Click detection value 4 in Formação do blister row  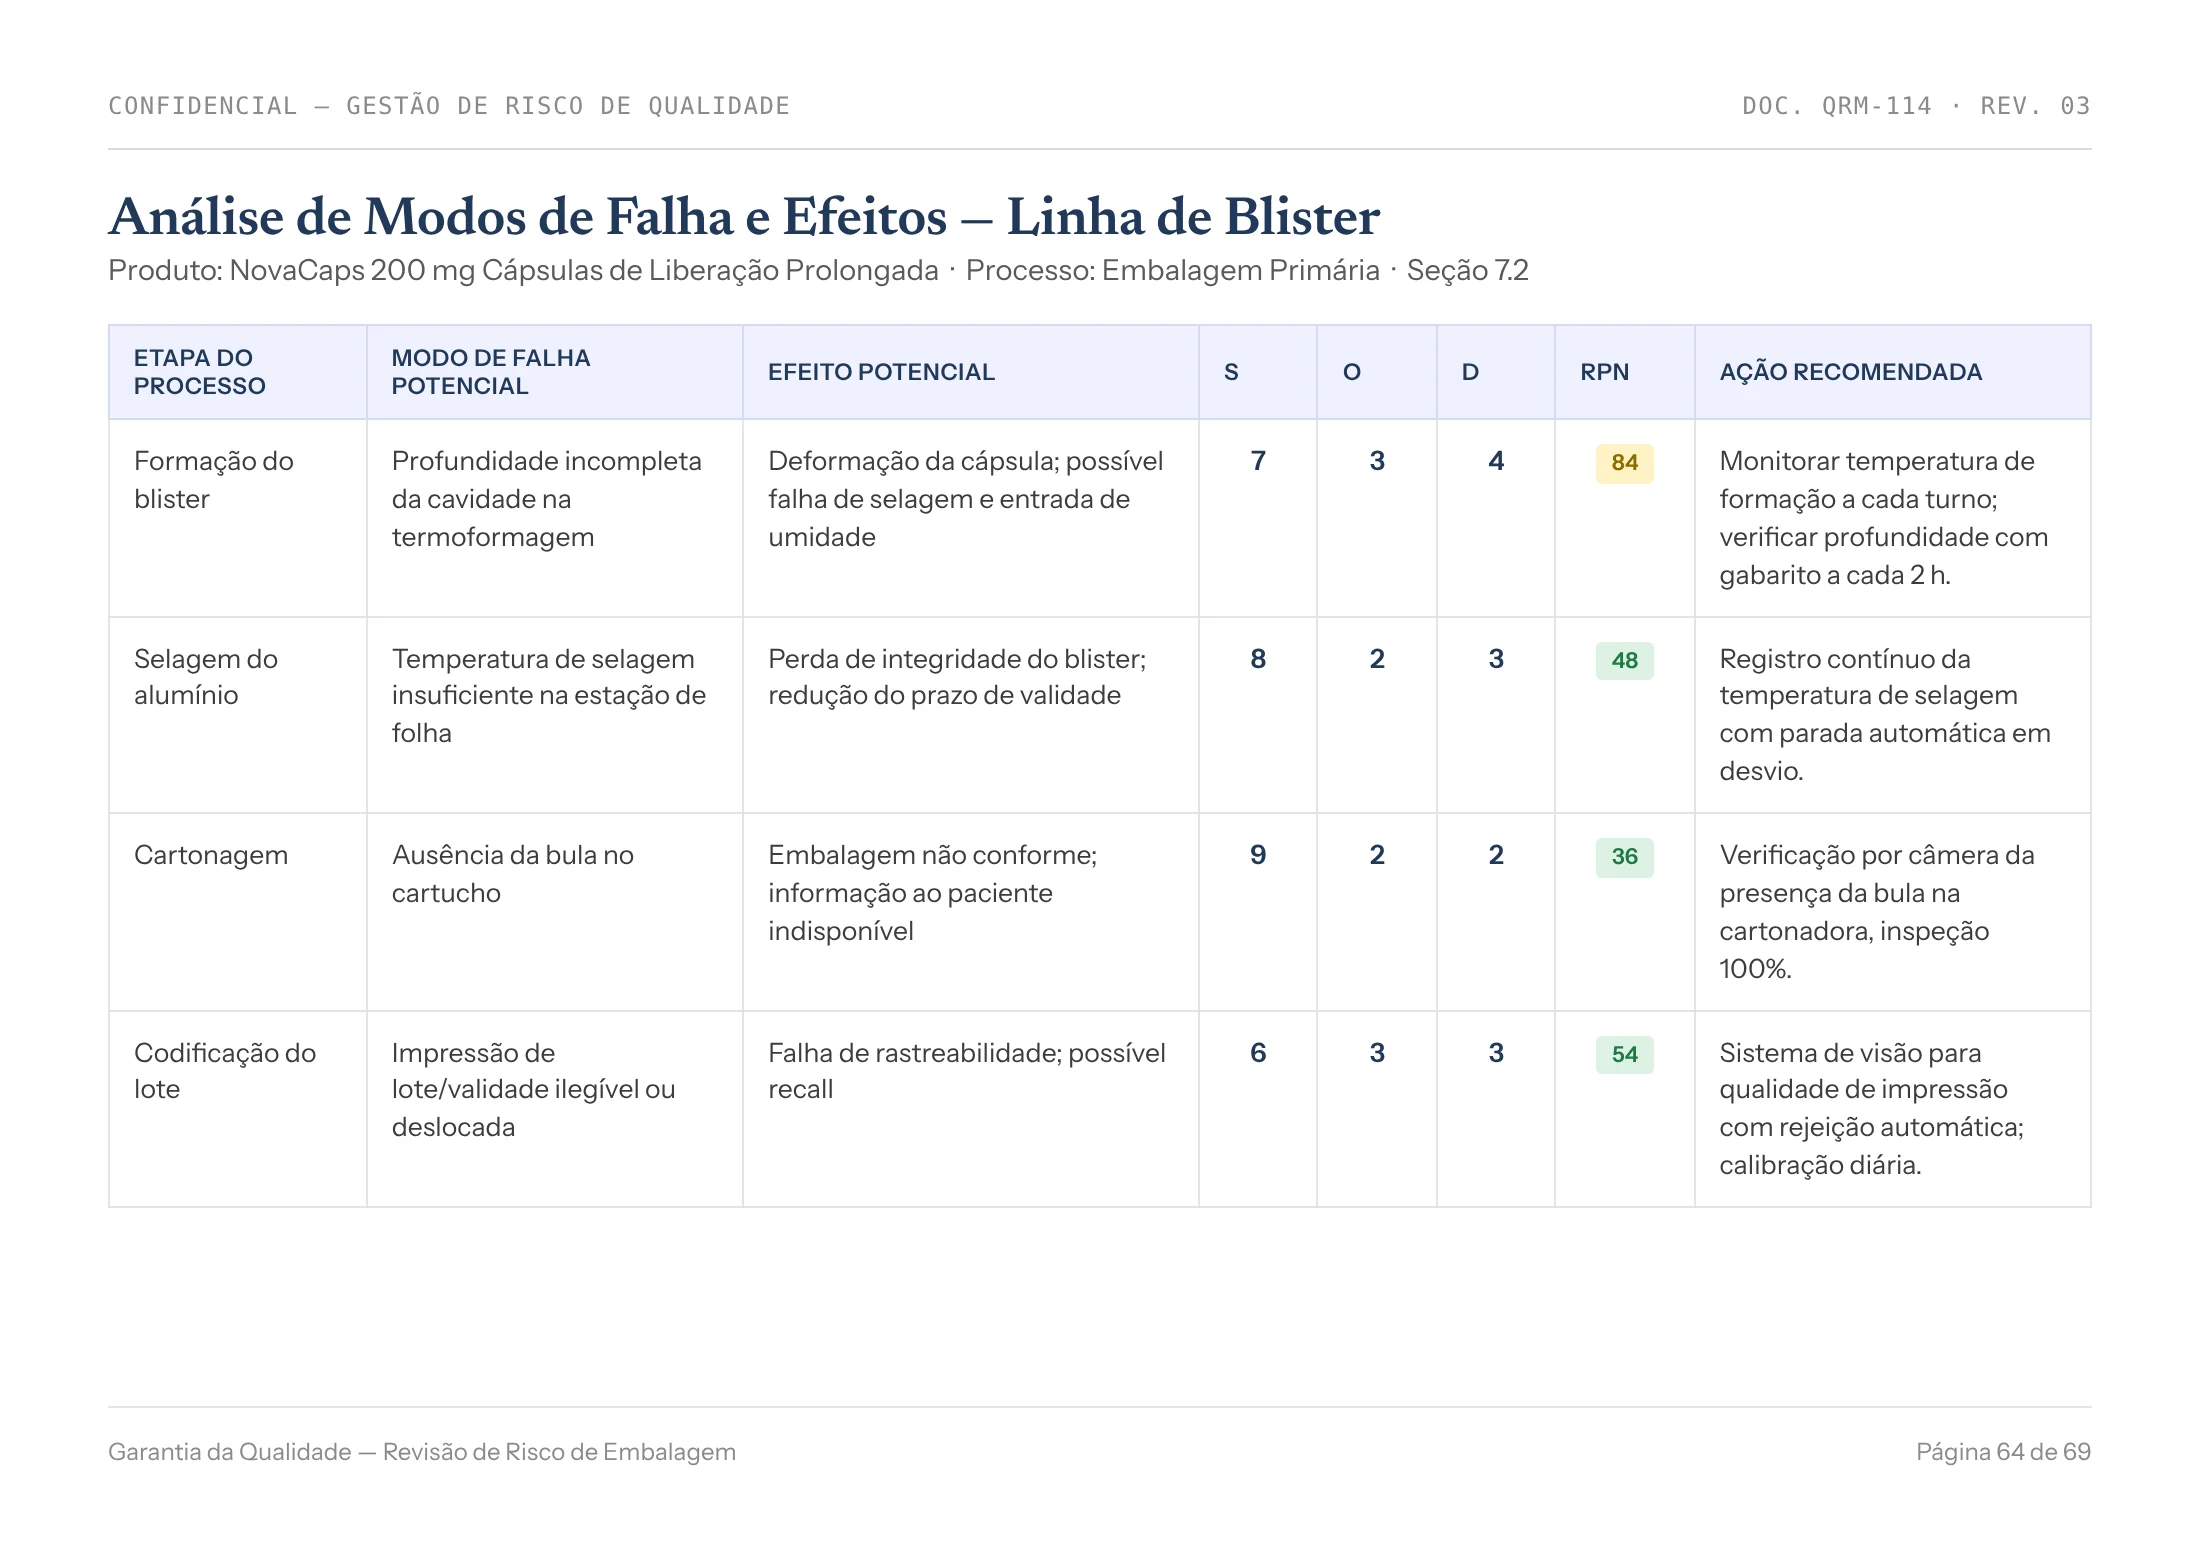[x=1496, y=461]
